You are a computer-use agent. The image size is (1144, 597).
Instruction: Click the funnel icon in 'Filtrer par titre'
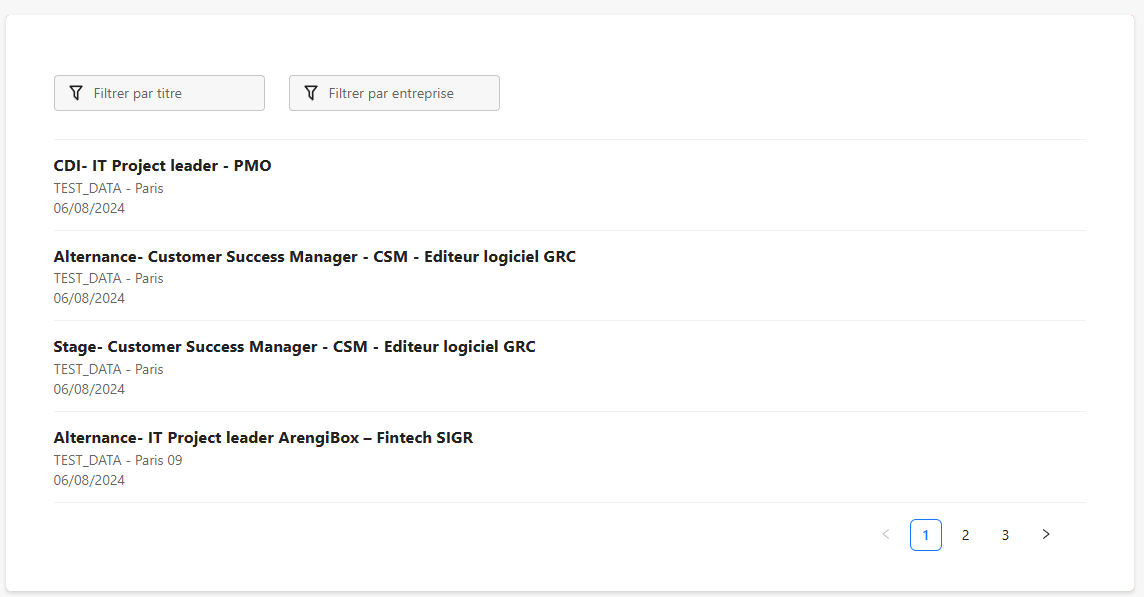[75, 92]
